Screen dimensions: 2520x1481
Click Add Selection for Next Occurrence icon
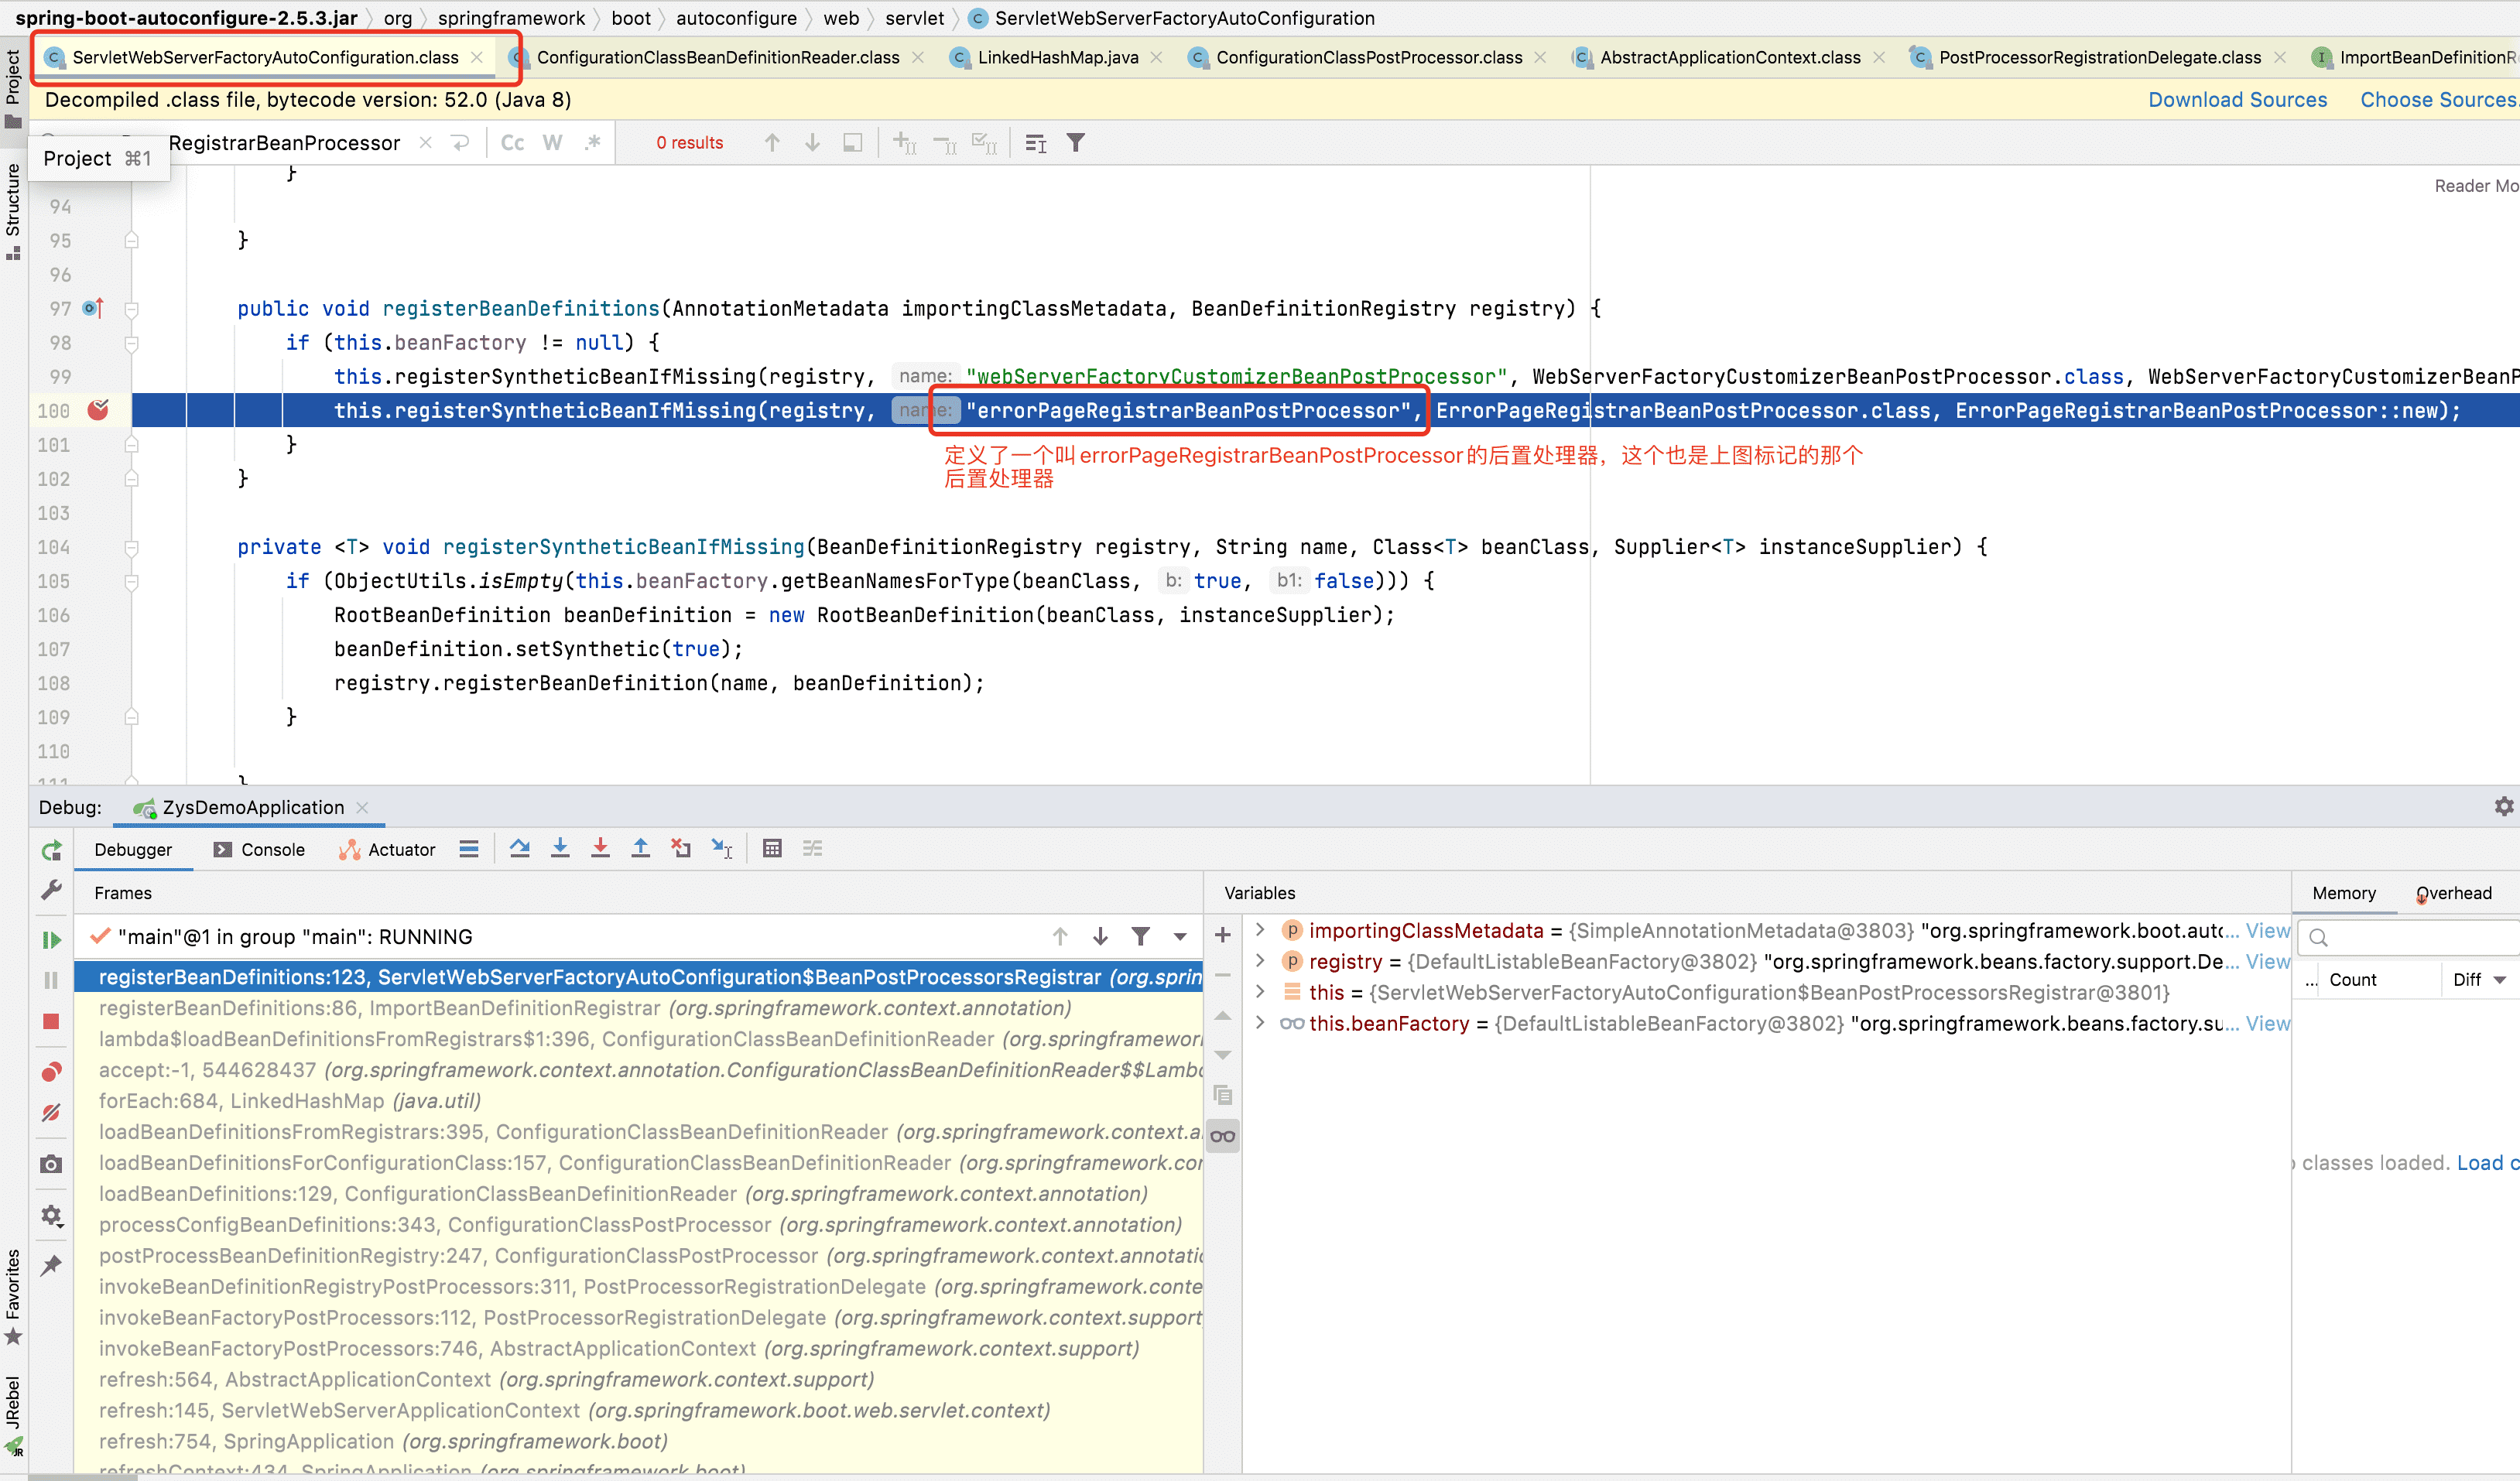pyautogui.click(x=904, y=143)
